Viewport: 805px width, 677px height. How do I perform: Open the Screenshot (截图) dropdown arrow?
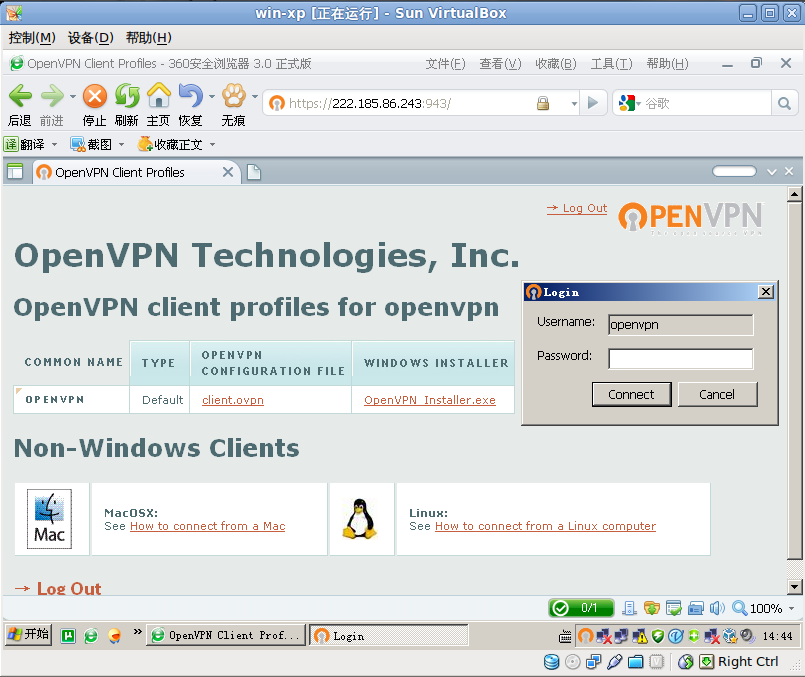point(121,145)
